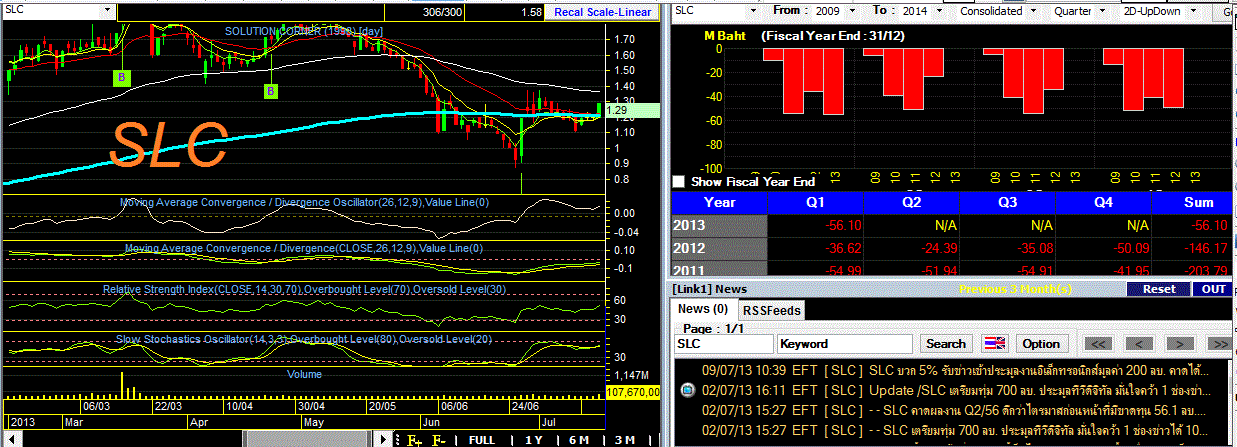Click the news Option button
1237x447 pixels.
coord(1040,343)
